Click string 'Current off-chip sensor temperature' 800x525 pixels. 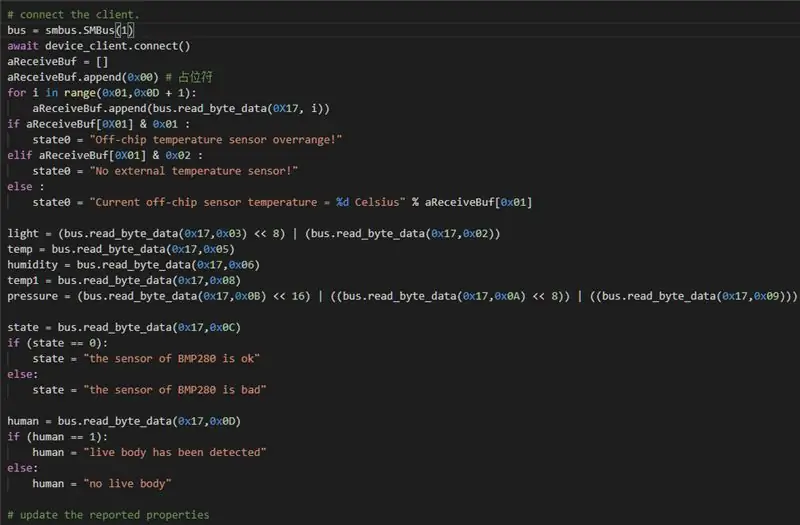(206, 202)
